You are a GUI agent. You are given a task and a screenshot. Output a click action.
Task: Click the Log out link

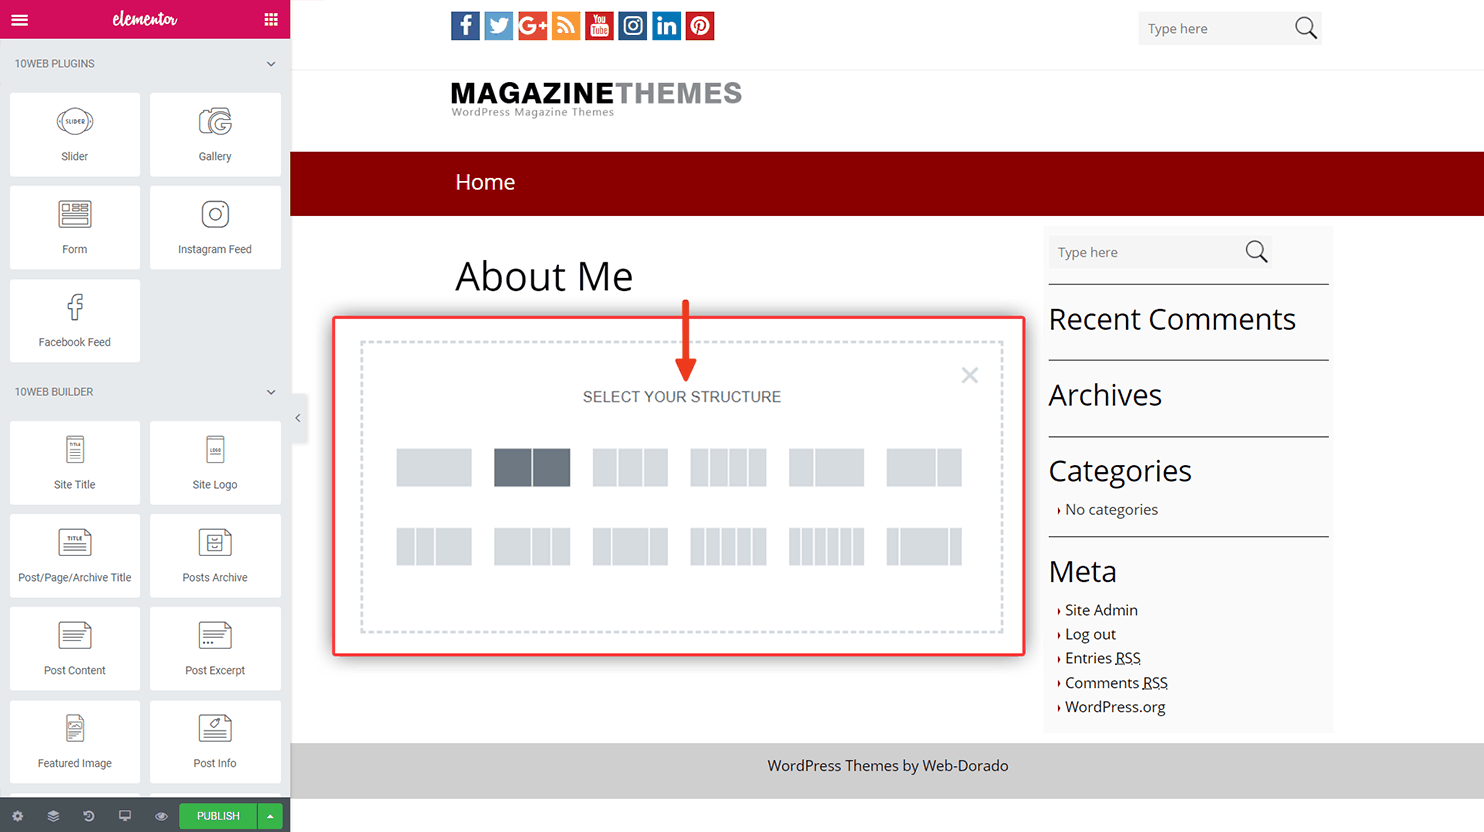1090,634
